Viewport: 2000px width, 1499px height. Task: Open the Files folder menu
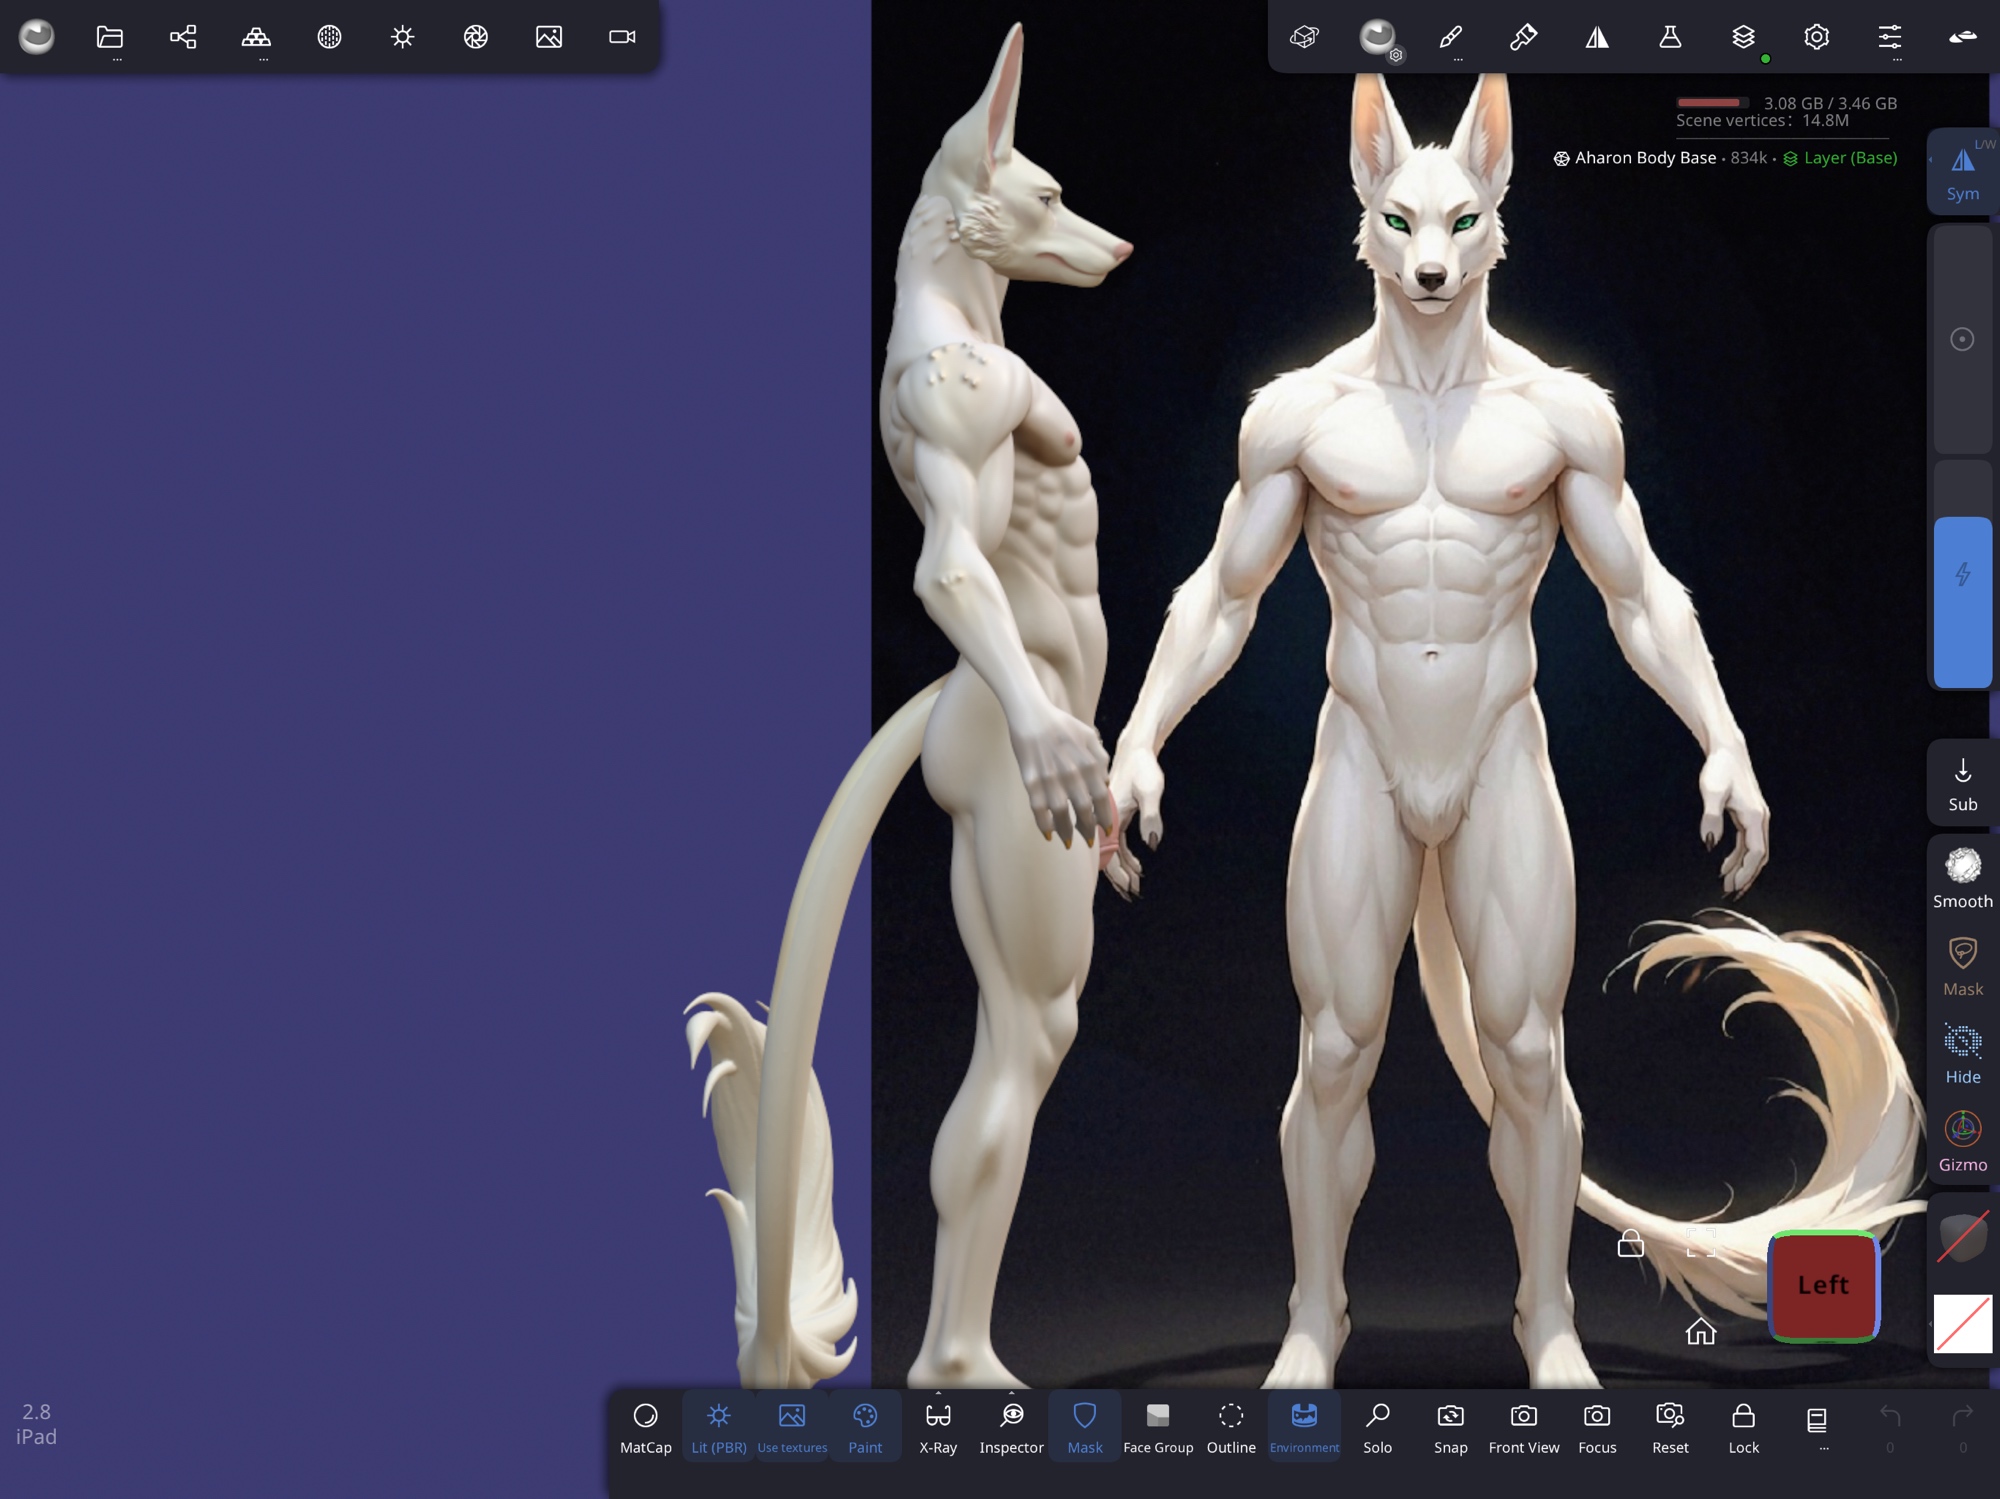110,38
